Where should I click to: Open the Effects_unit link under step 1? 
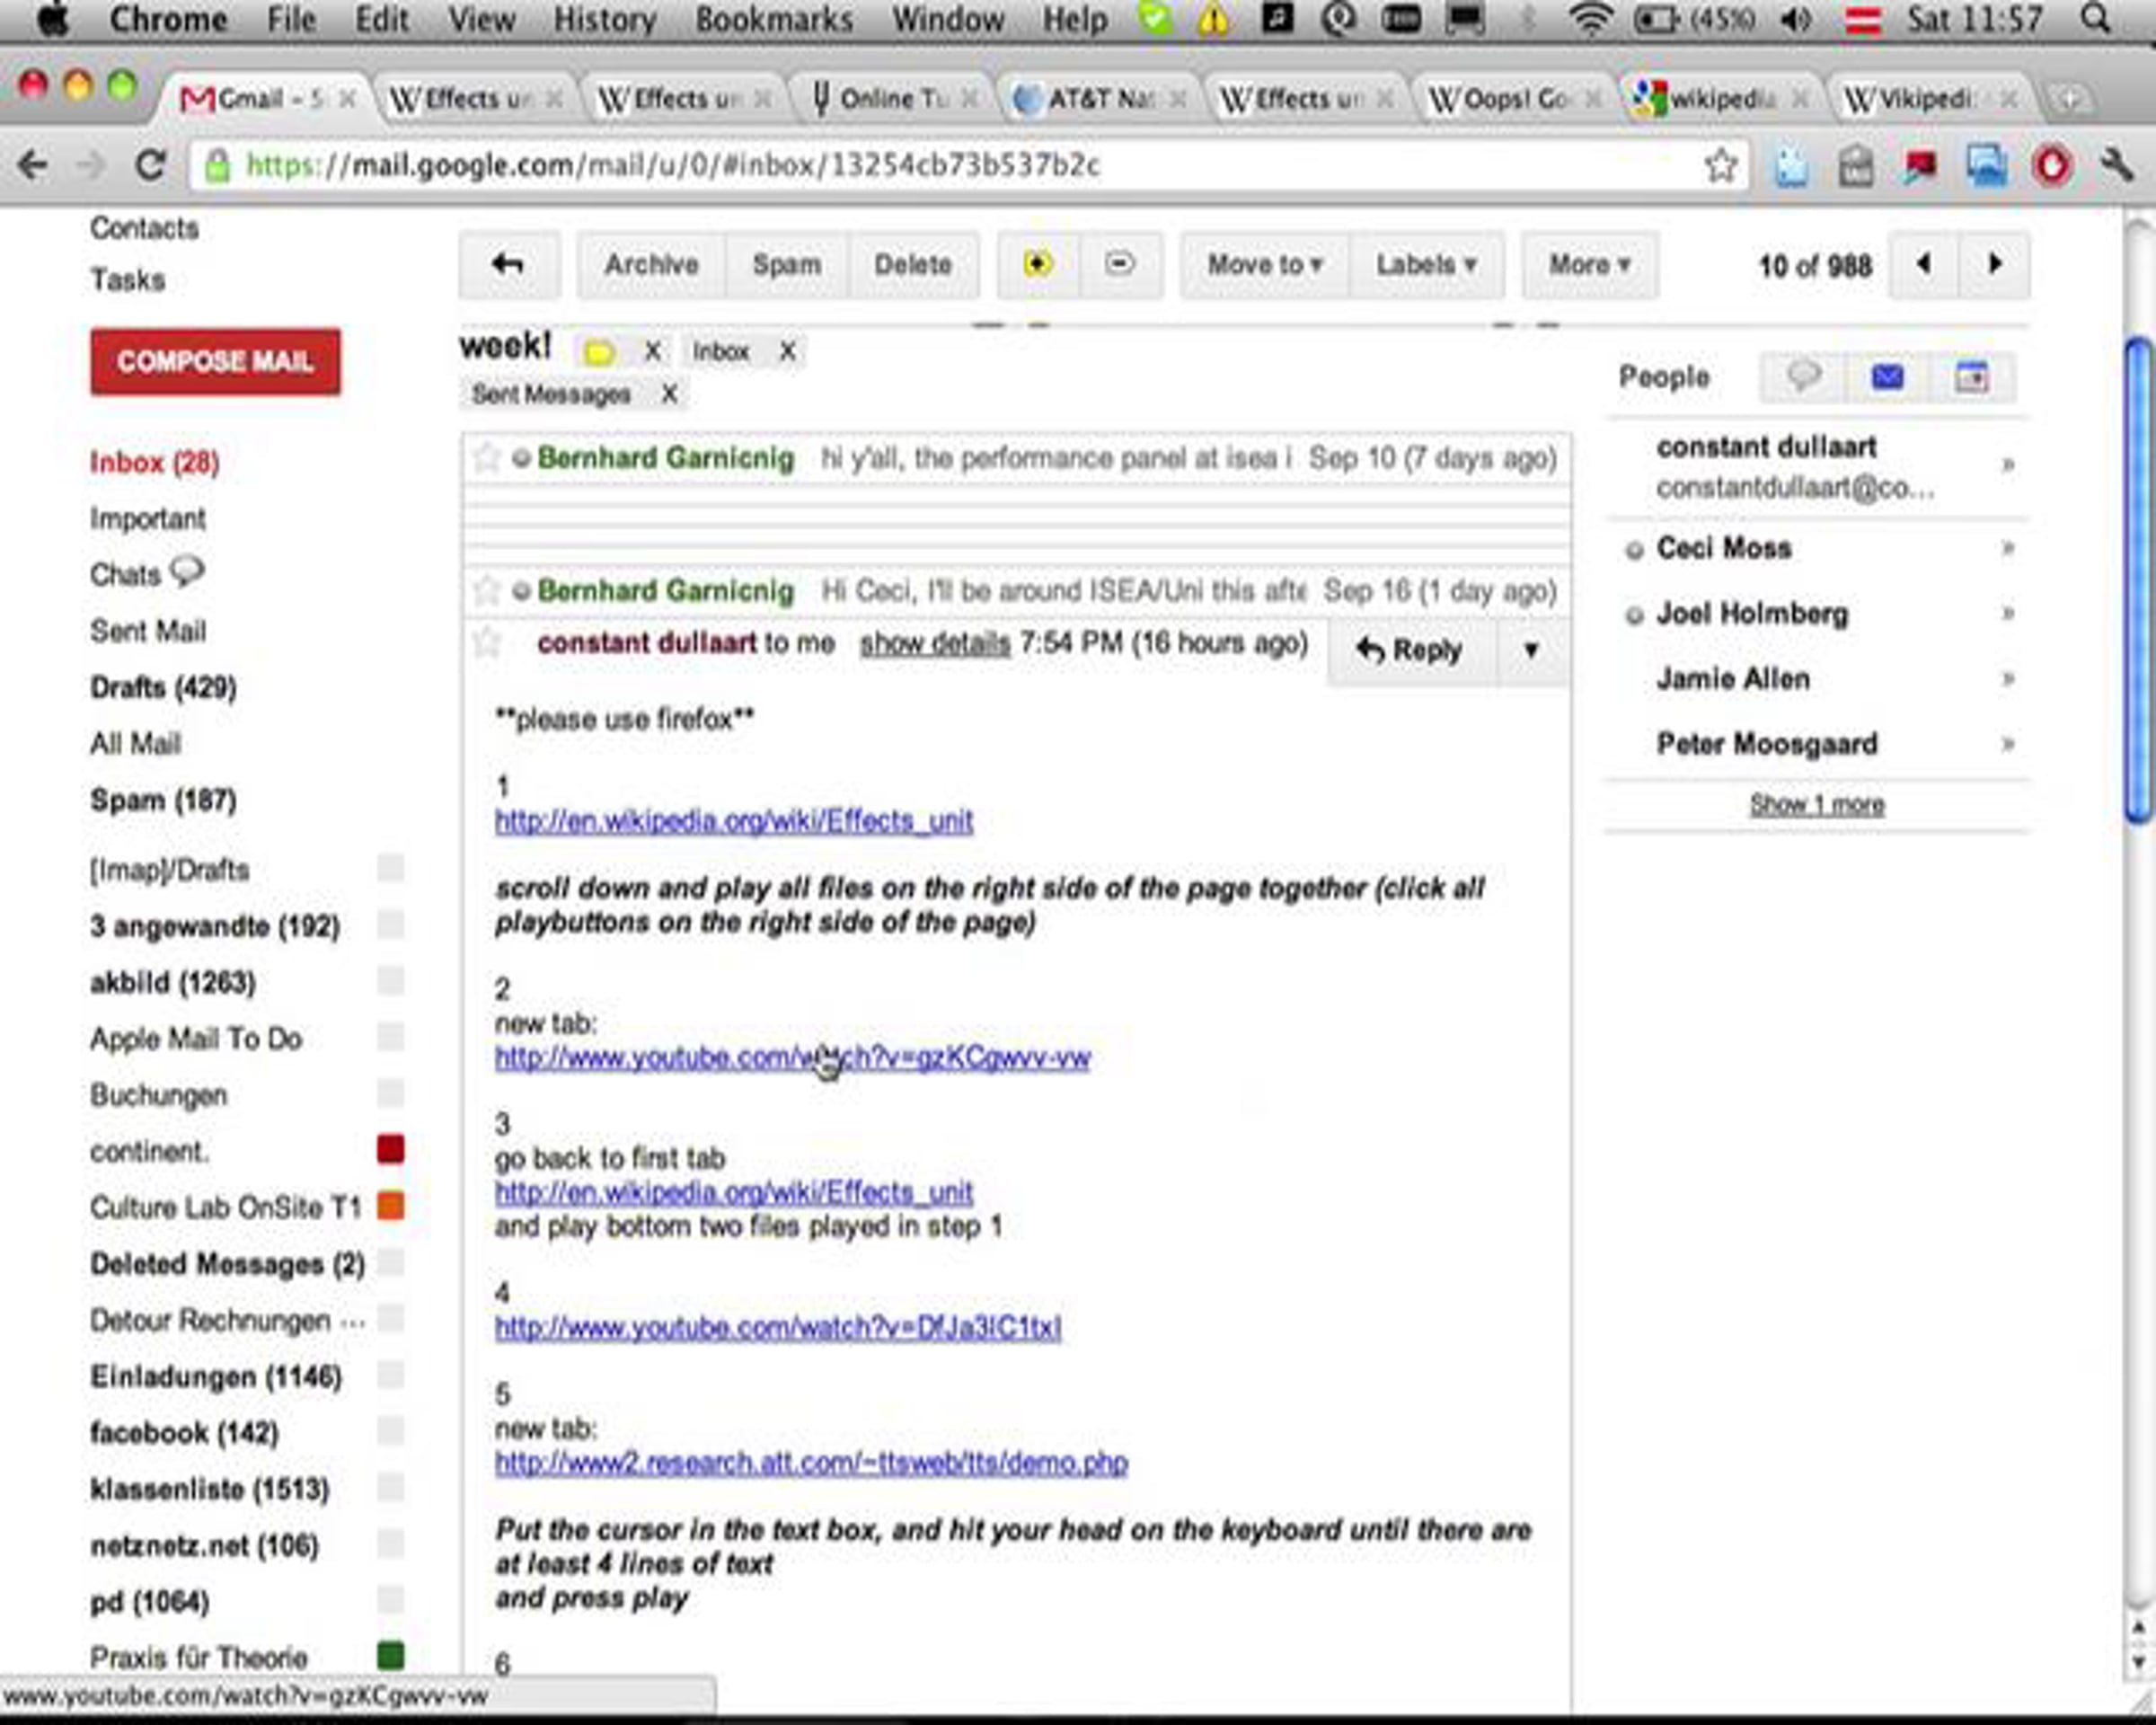pyautogui.click(x=734, y=821)
